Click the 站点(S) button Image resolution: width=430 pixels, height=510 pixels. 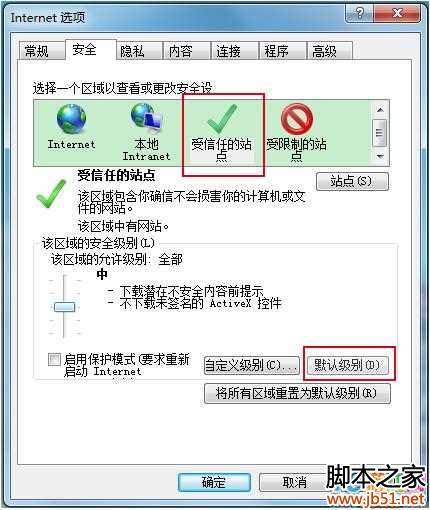pyautogui.click(x=352, y=181)
